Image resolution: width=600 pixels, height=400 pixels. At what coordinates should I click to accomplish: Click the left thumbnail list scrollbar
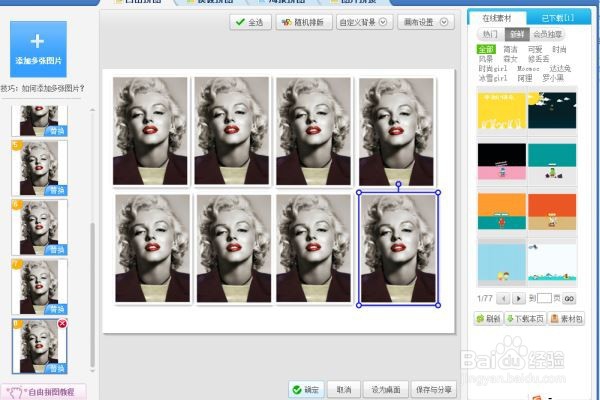[92, 295]
